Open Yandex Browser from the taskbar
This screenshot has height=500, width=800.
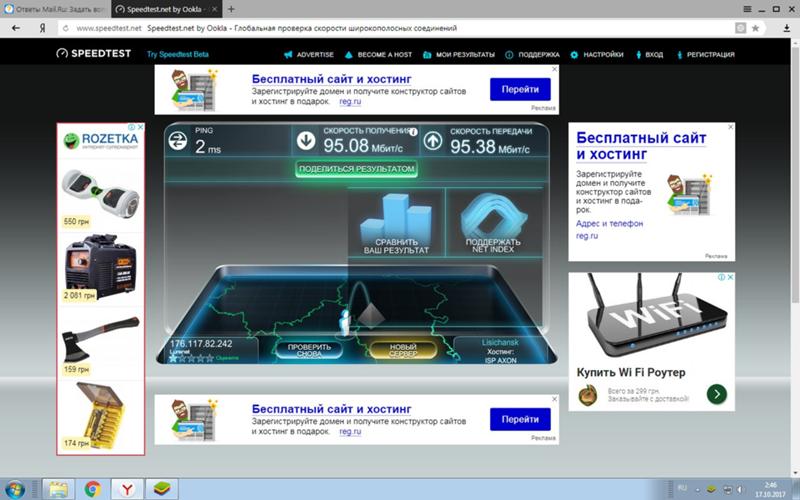(x=127, y=489)
